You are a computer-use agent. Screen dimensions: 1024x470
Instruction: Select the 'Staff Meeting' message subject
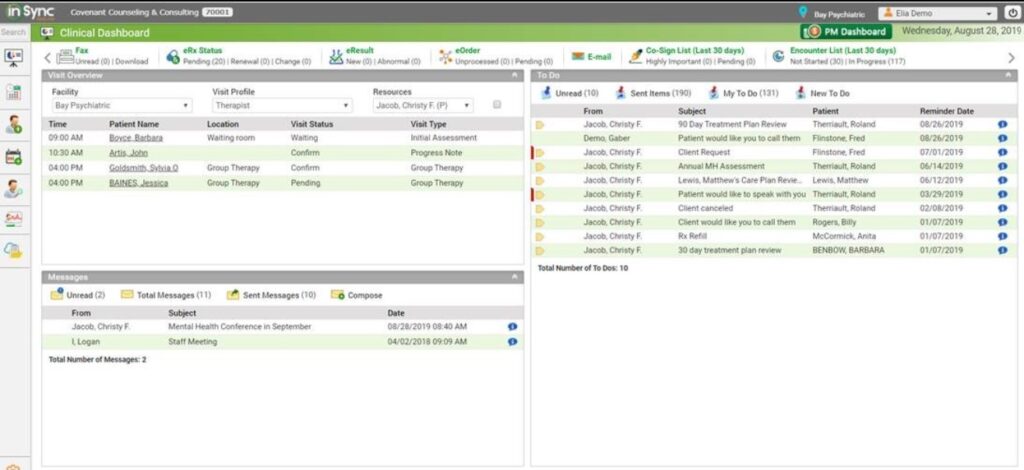point(193,342)
